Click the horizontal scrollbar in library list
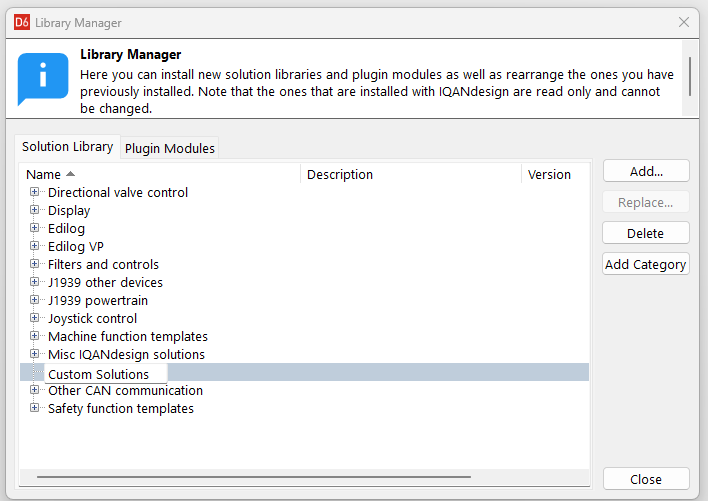This screenshot has height=501, width=708. 254,477
